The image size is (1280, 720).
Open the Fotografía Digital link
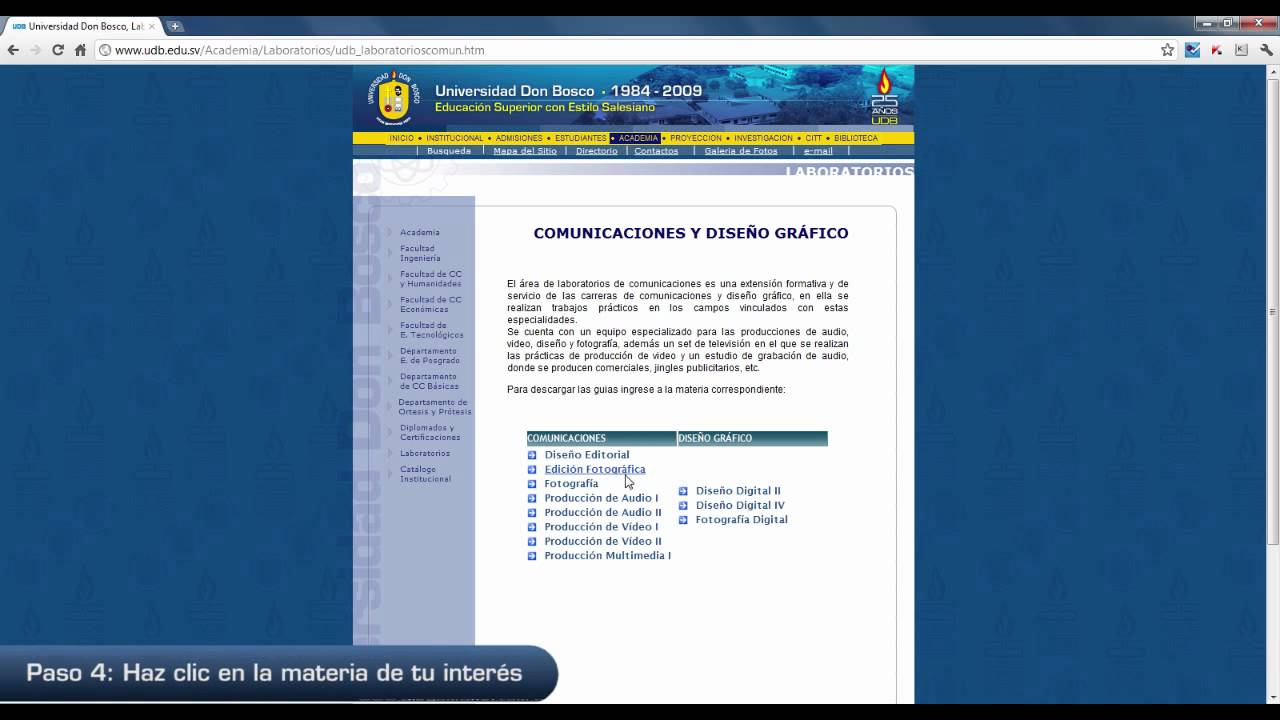pyautogui.click(x=742, y=520)
